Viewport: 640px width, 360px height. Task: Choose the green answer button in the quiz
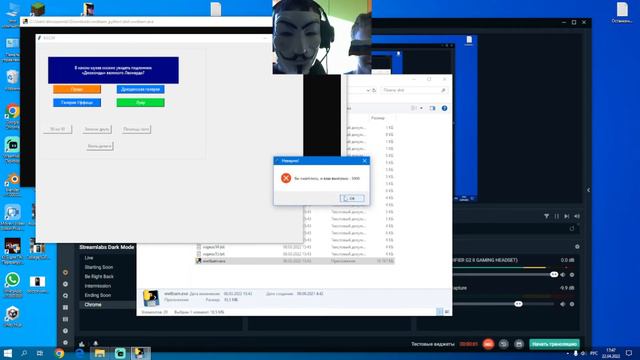[x=140, y=102]
